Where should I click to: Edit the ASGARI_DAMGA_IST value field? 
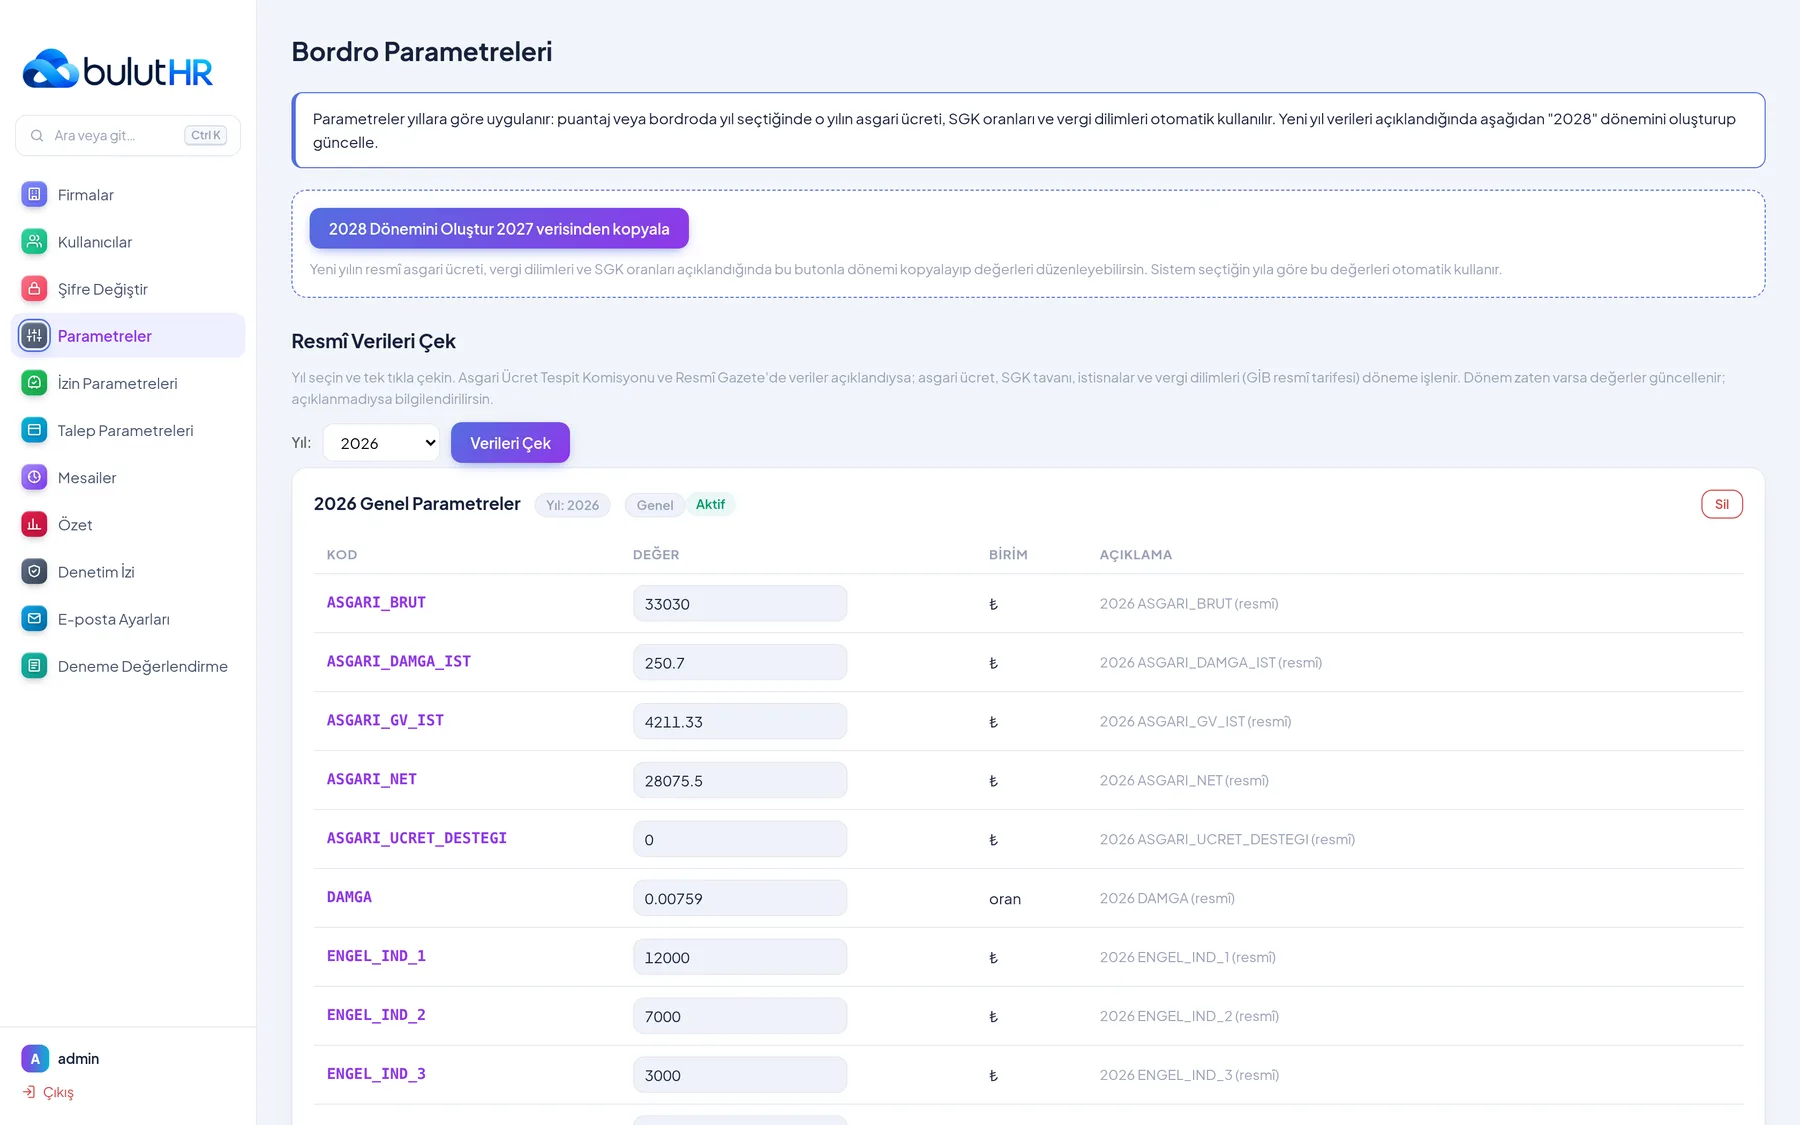pyautogui.click(x=740, y=662)
